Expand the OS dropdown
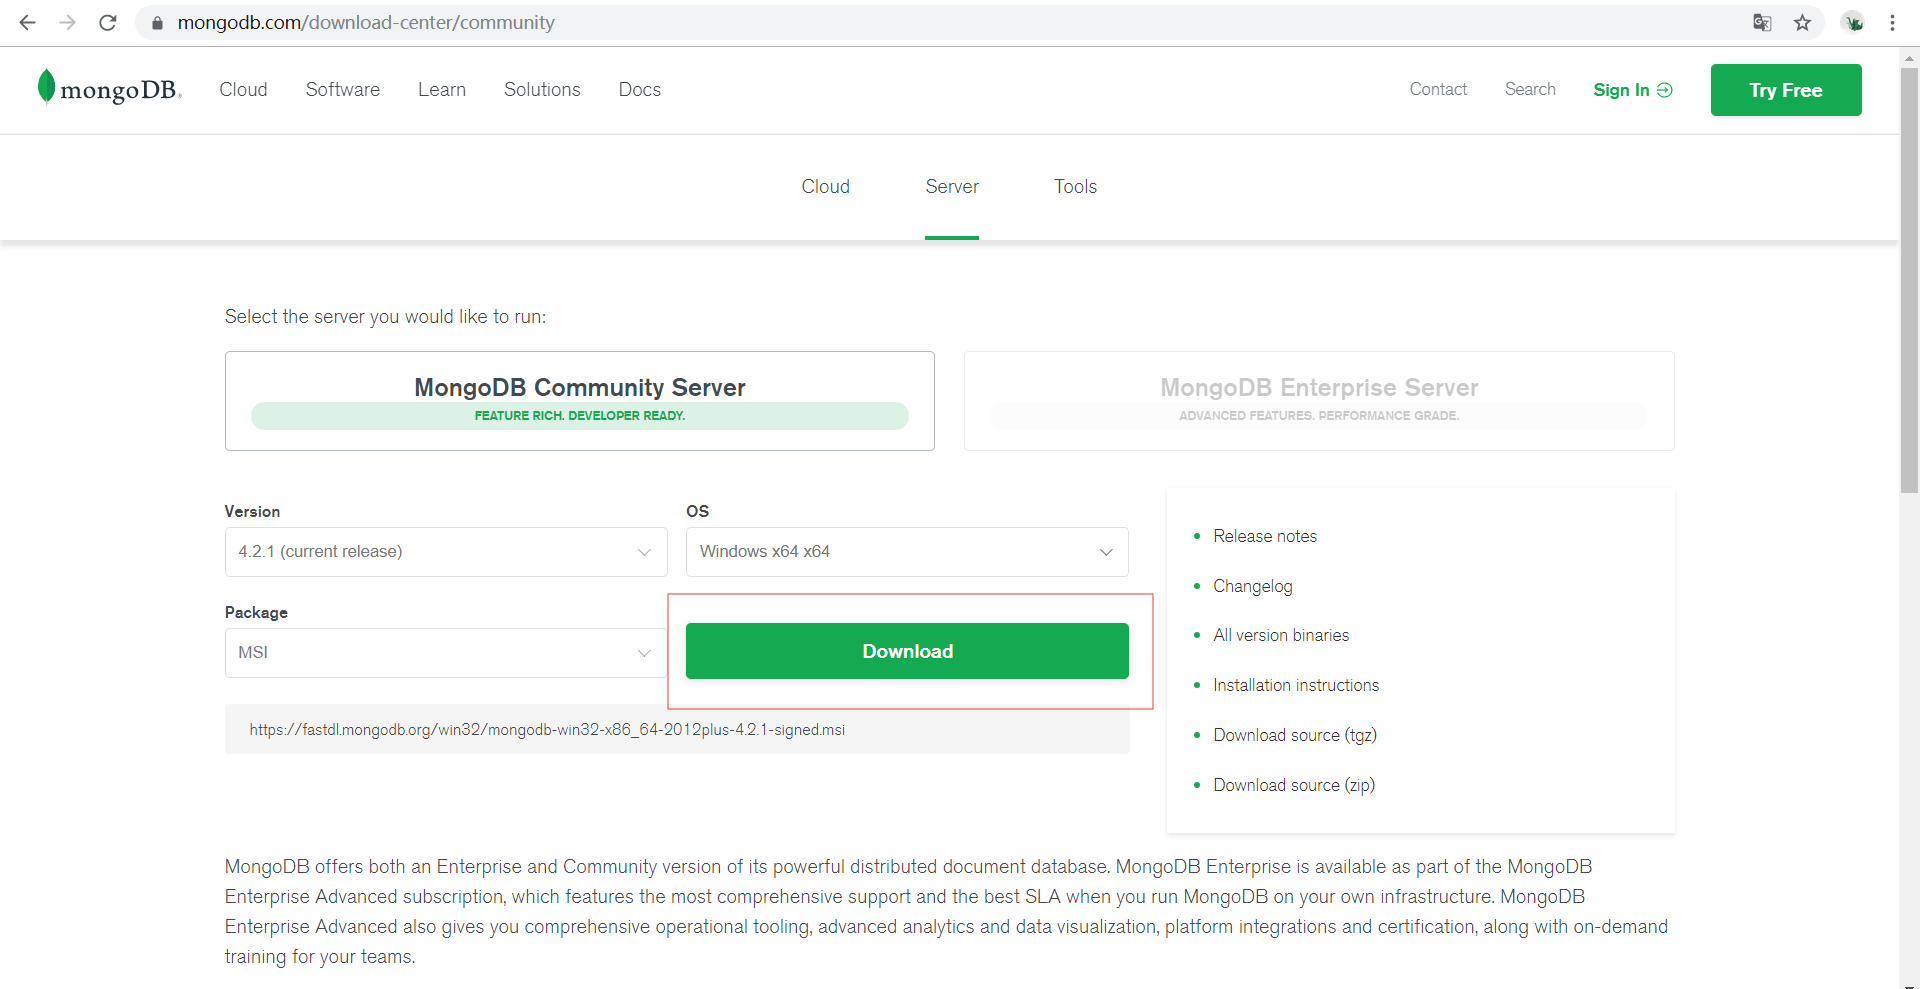Image resolution: width=1920 pixels, height=989 pixels. (907, 552)
